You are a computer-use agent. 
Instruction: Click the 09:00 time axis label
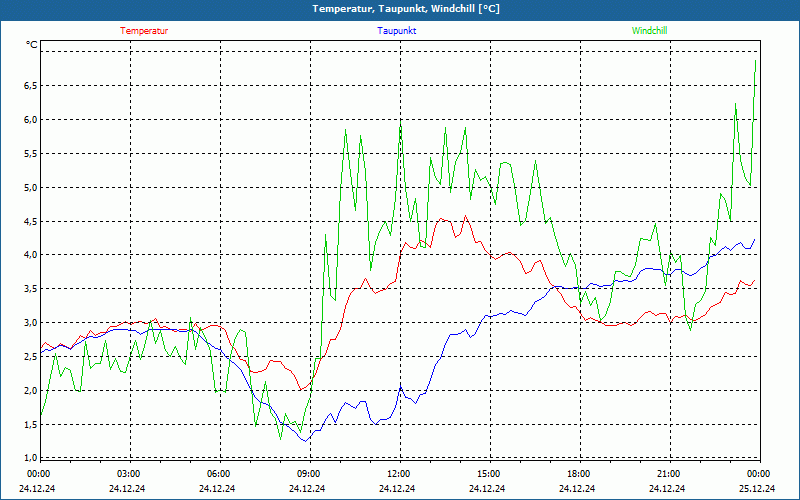click(308, 474)
